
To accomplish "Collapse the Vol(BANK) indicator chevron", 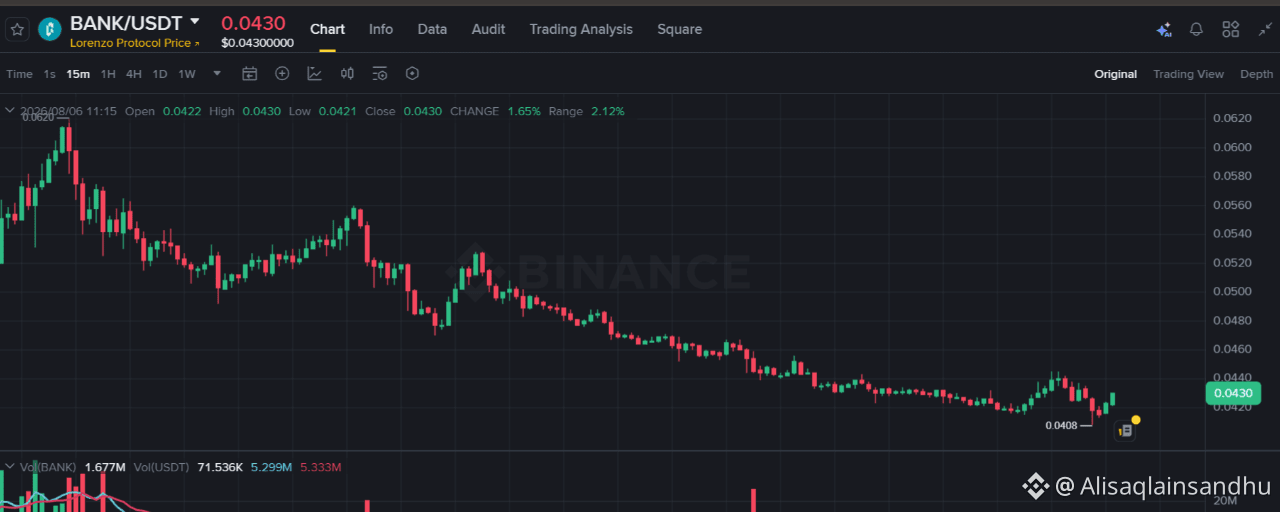I will point(10,467).
